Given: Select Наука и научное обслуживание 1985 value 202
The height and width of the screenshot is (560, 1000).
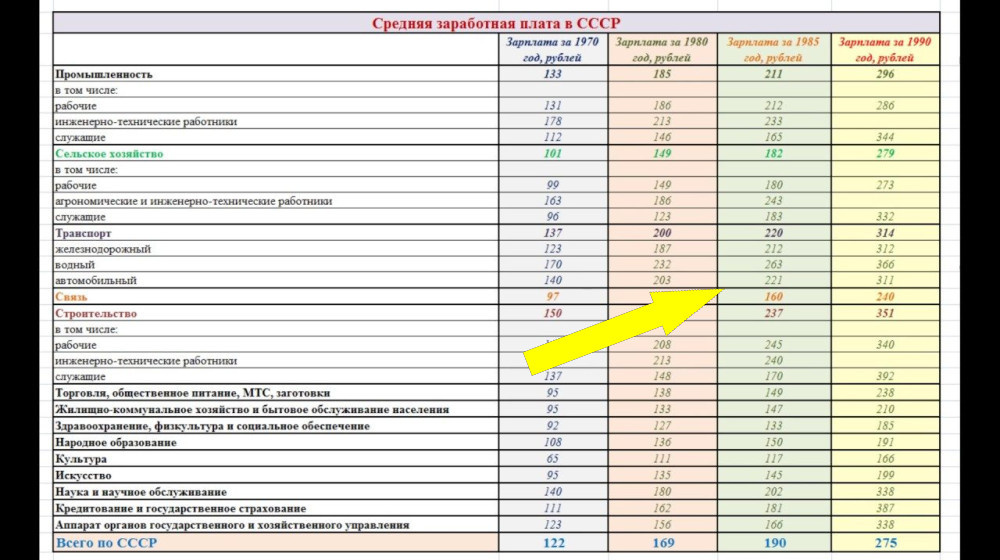Looking at the screenshot, I should [x=774, y=492].
